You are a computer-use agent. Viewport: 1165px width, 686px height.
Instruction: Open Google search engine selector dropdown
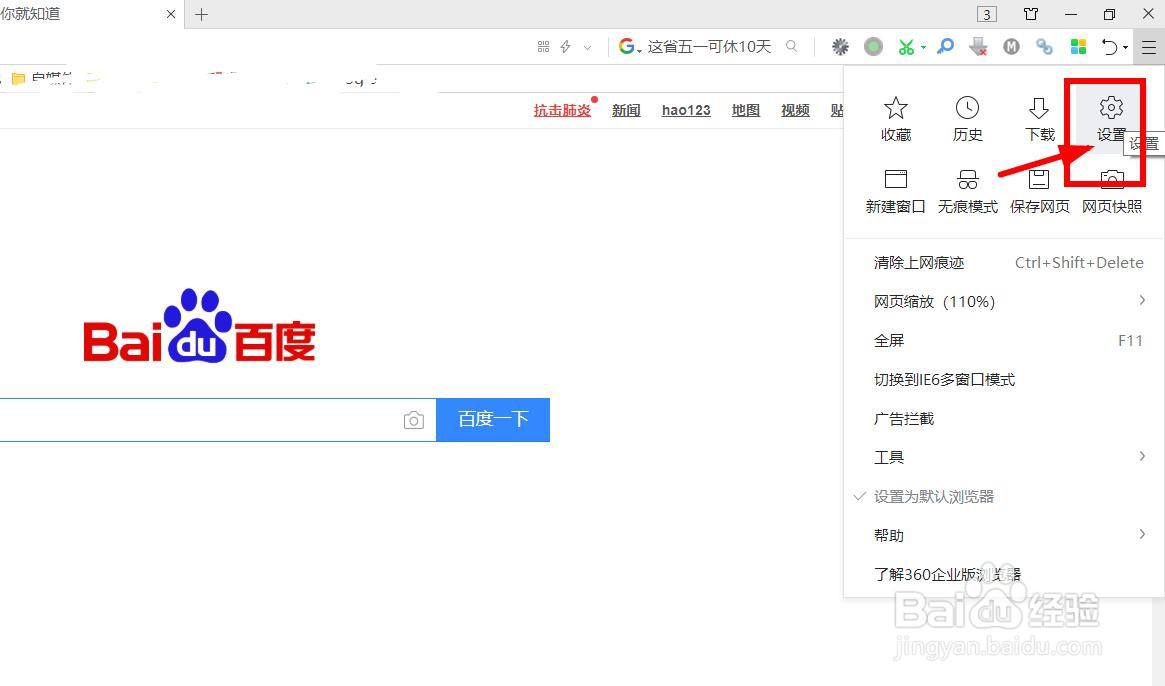(630, 47)
